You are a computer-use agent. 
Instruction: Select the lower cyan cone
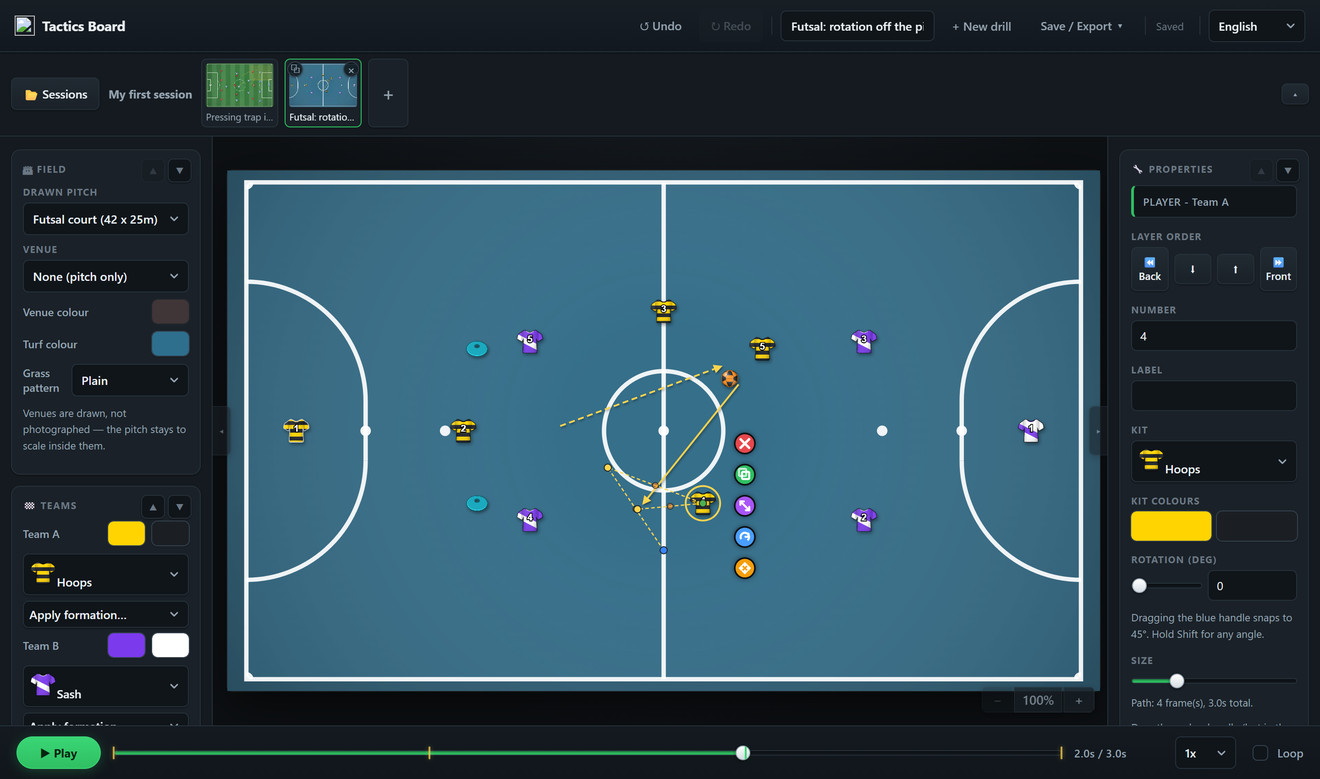coord(477,503)
